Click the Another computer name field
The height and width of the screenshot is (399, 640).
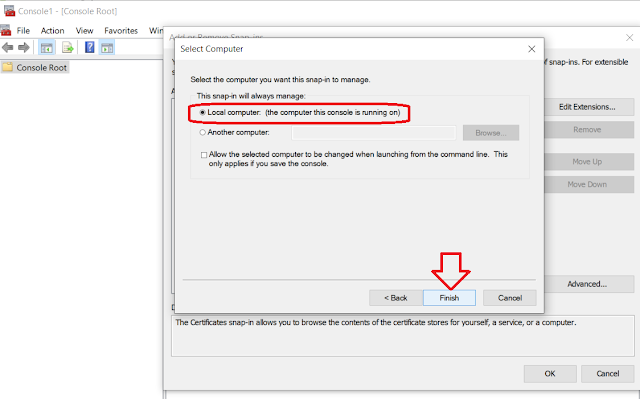[x=373, y=133]
